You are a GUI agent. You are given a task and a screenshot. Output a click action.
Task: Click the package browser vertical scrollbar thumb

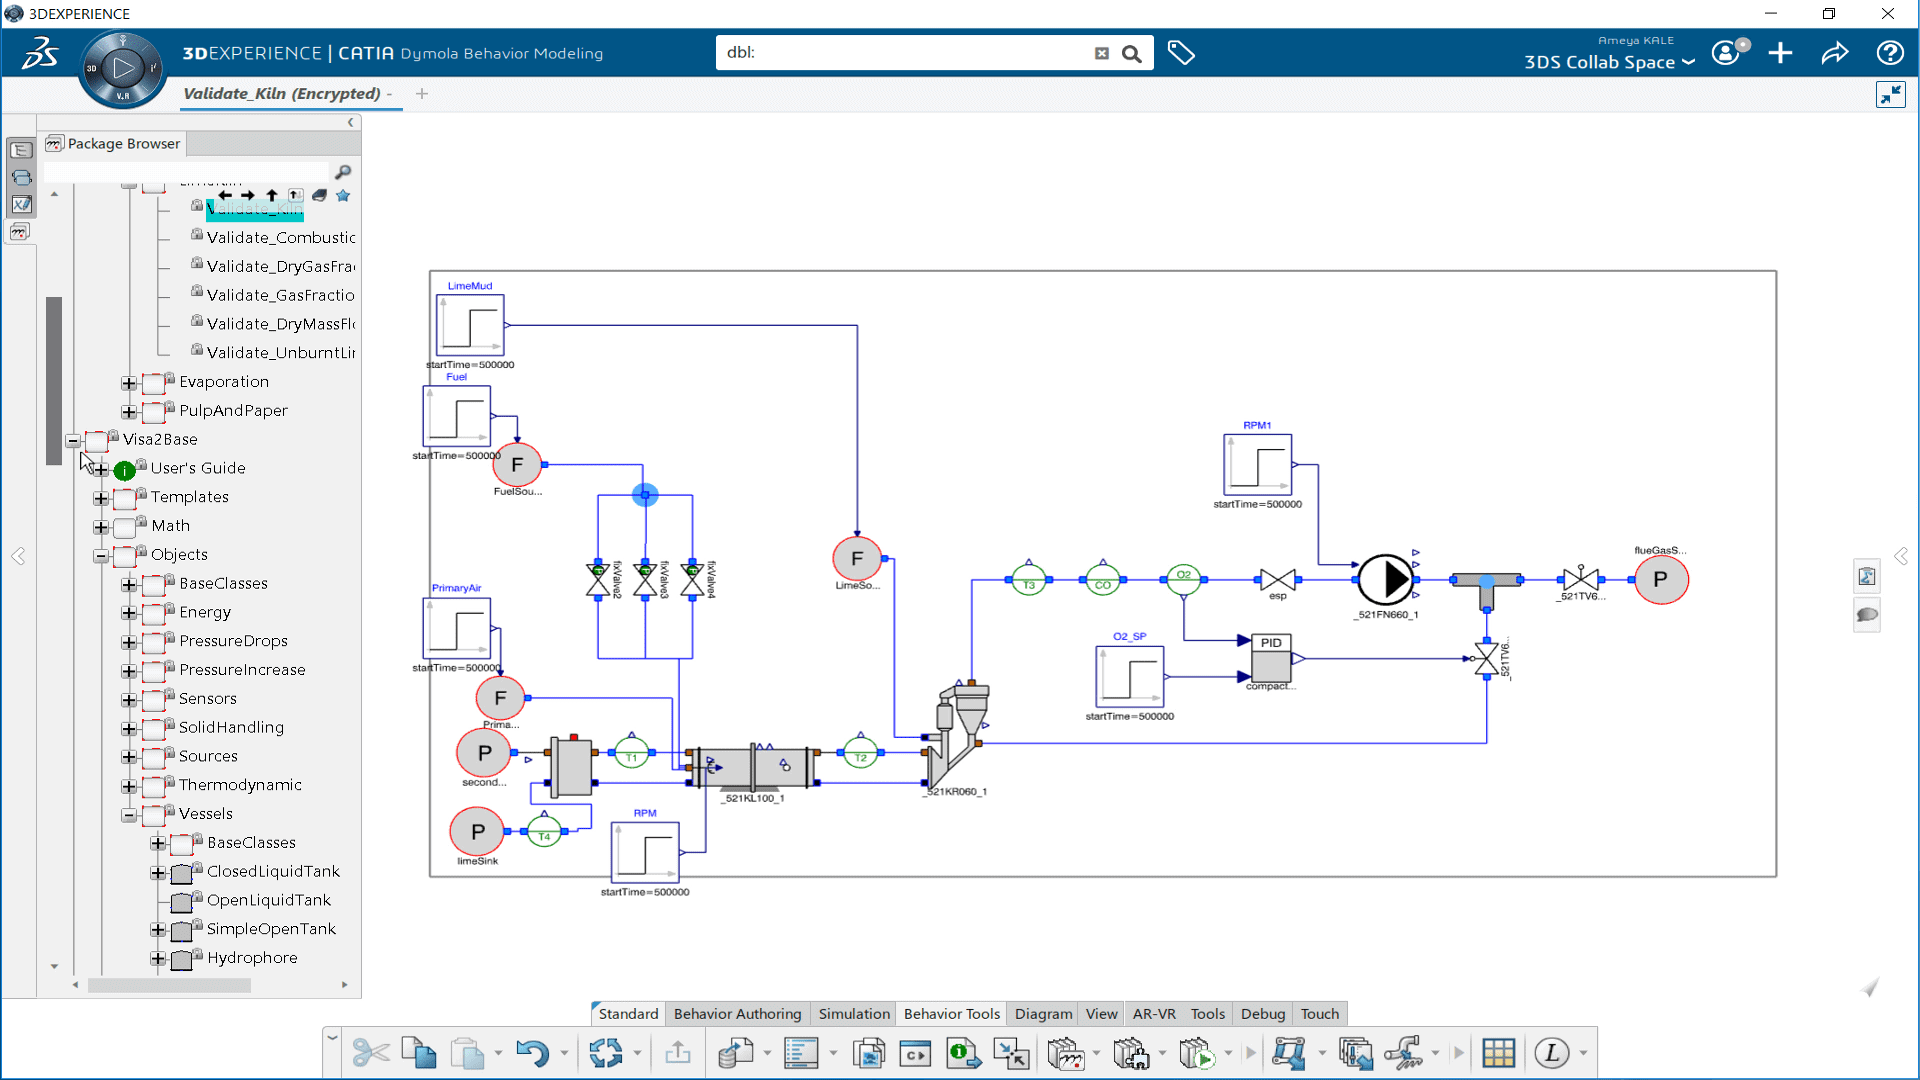(54, 380)
